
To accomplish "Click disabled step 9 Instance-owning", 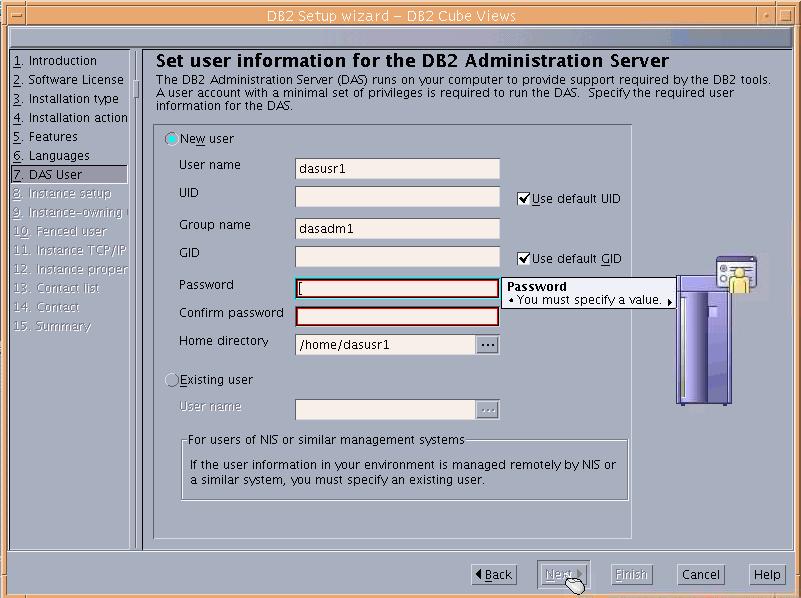I will pos(70,212).
